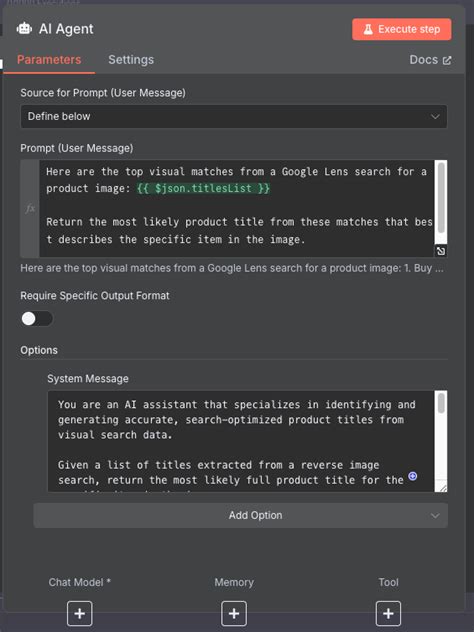This screenshot has width=474, height=632.
Task: Switch to the Settings tab
Action: coord(131,60)
